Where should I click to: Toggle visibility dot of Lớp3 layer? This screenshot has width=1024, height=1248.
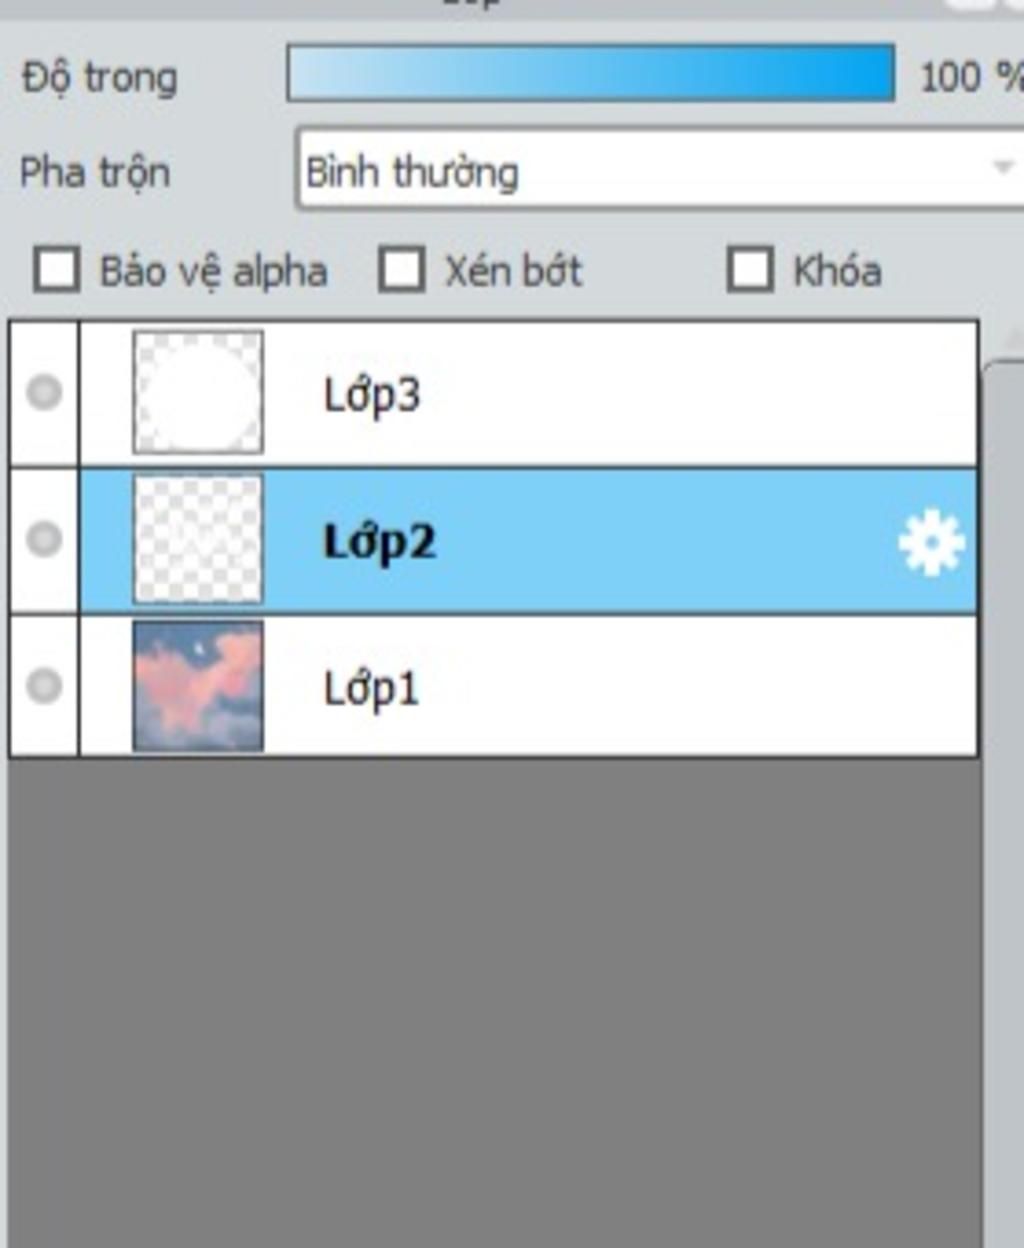pos(44,392)
